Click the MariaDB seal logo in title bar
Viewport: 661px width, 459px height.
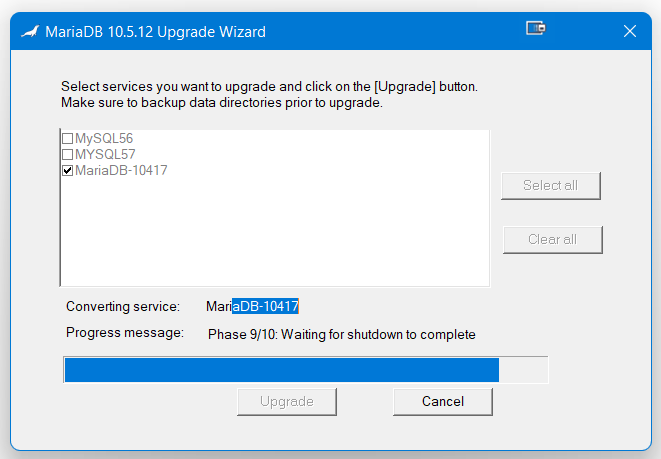coord(30,32)
